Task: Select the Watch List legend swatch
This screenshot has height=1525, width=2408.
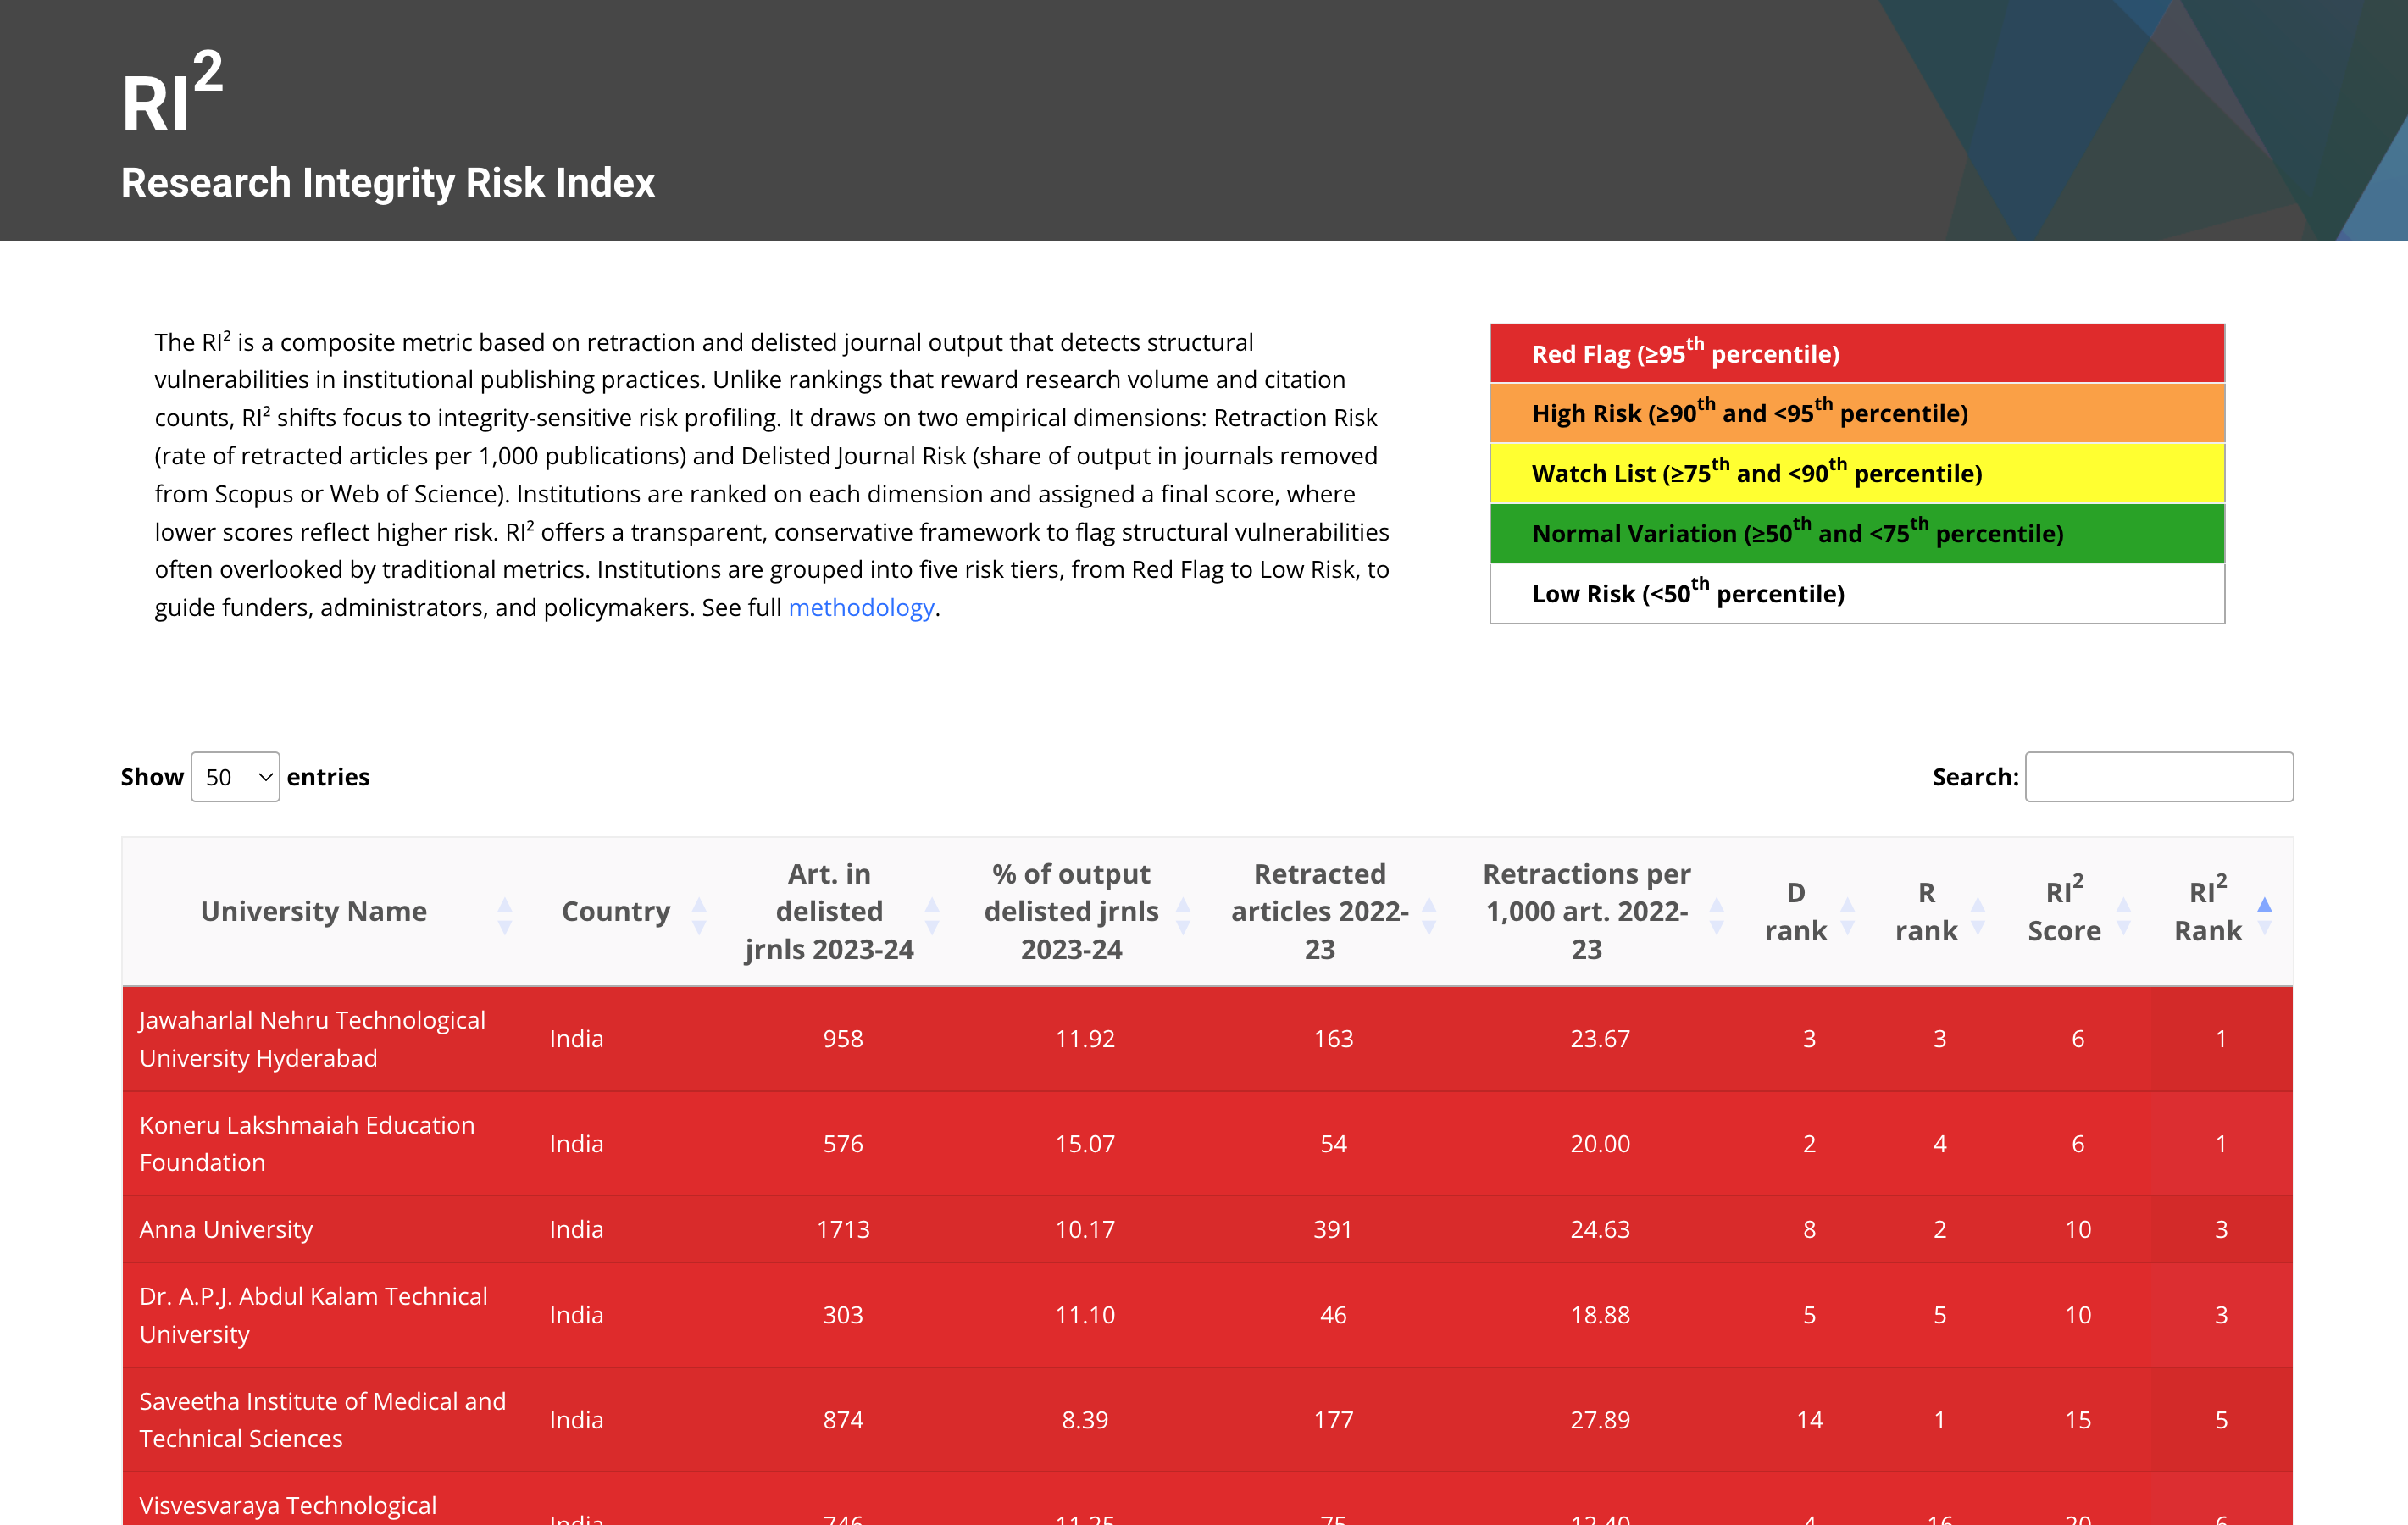Action: (1857, 473)
